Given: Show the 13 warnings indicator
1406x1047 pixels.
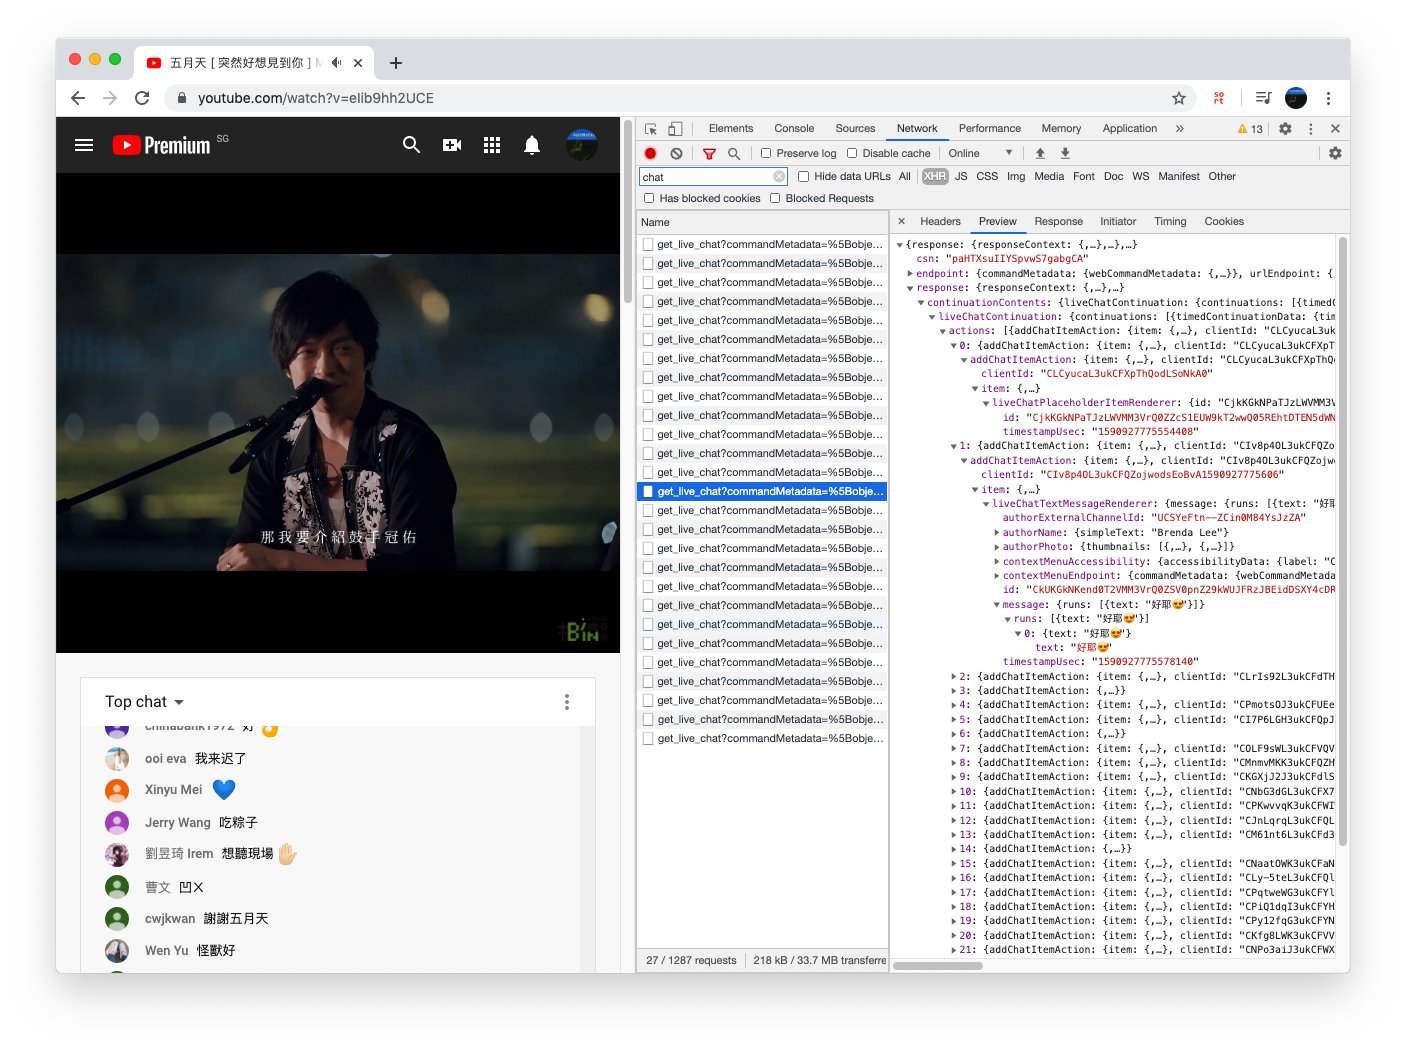Looking at the screenshot, I should (1250, 129).
